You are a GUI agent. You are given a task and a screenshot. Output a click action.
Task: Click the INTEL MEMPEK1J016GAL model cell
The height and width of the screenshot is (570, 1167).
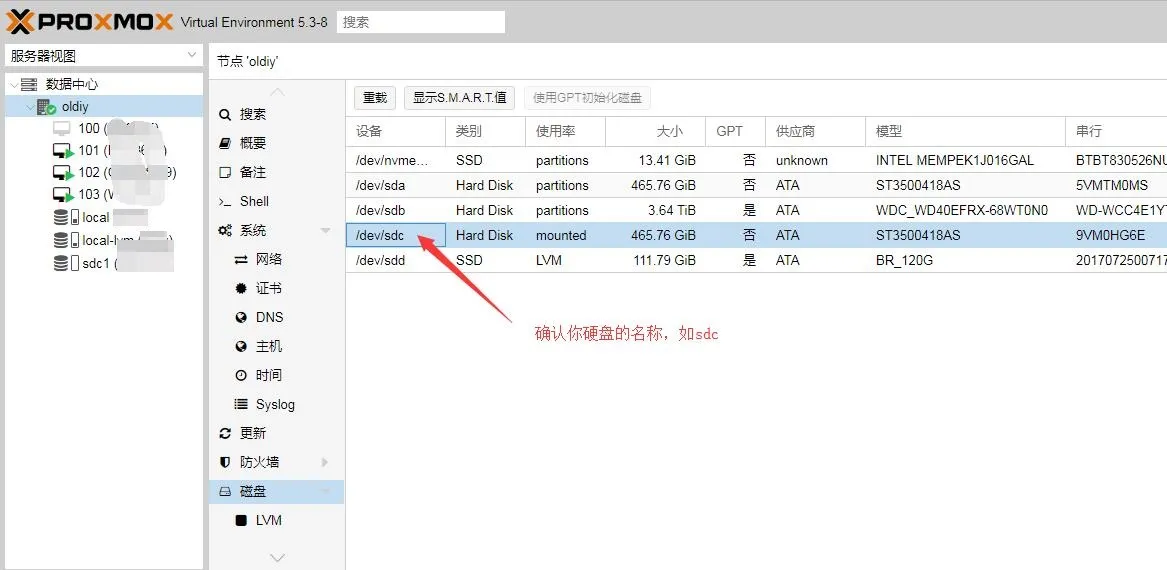tap(965, 160)
